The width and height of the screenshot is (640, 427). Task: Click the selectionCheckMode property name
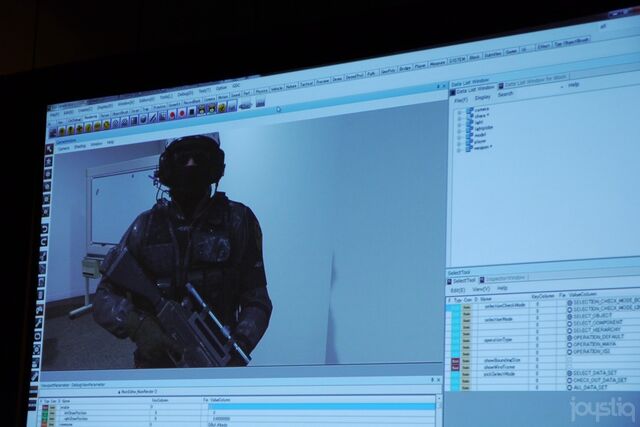[504, 306]
